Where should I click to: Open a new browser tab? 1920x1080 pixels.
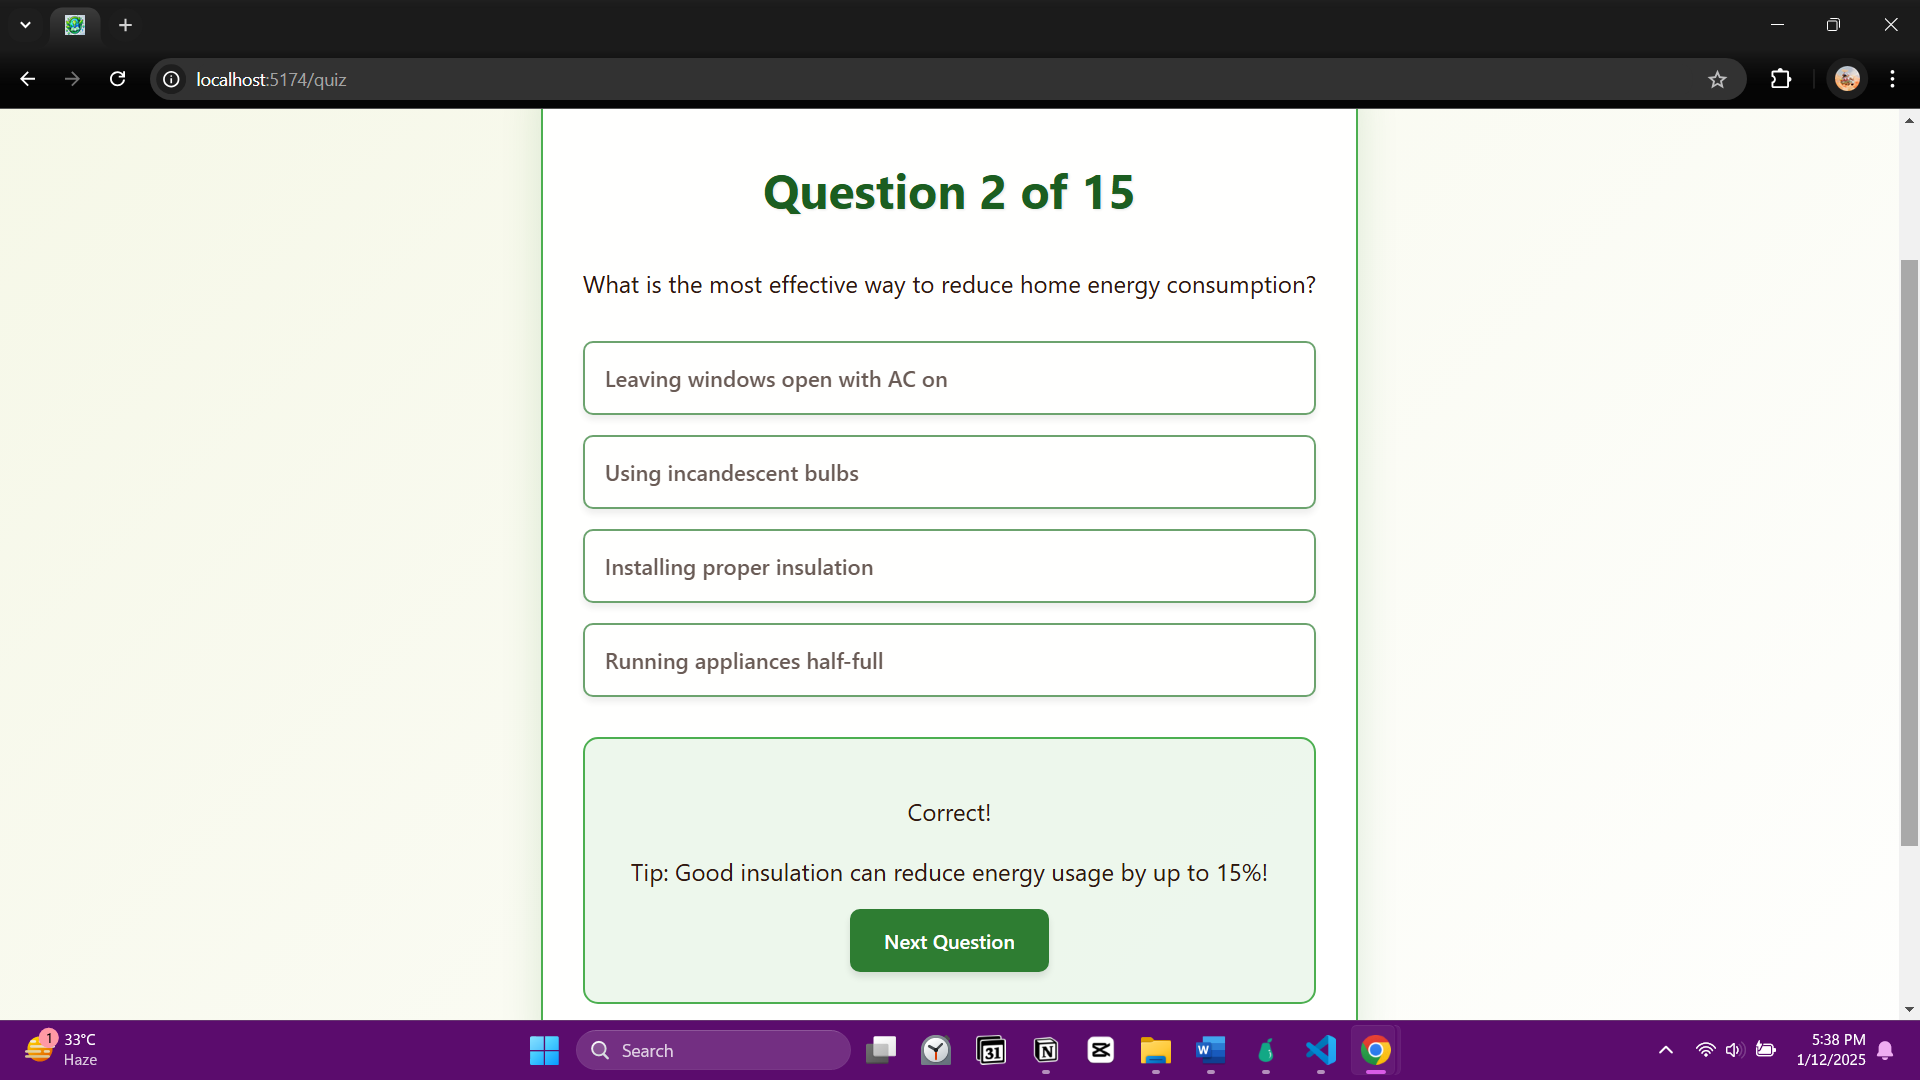pyautogui.click(x=125, y=25)
